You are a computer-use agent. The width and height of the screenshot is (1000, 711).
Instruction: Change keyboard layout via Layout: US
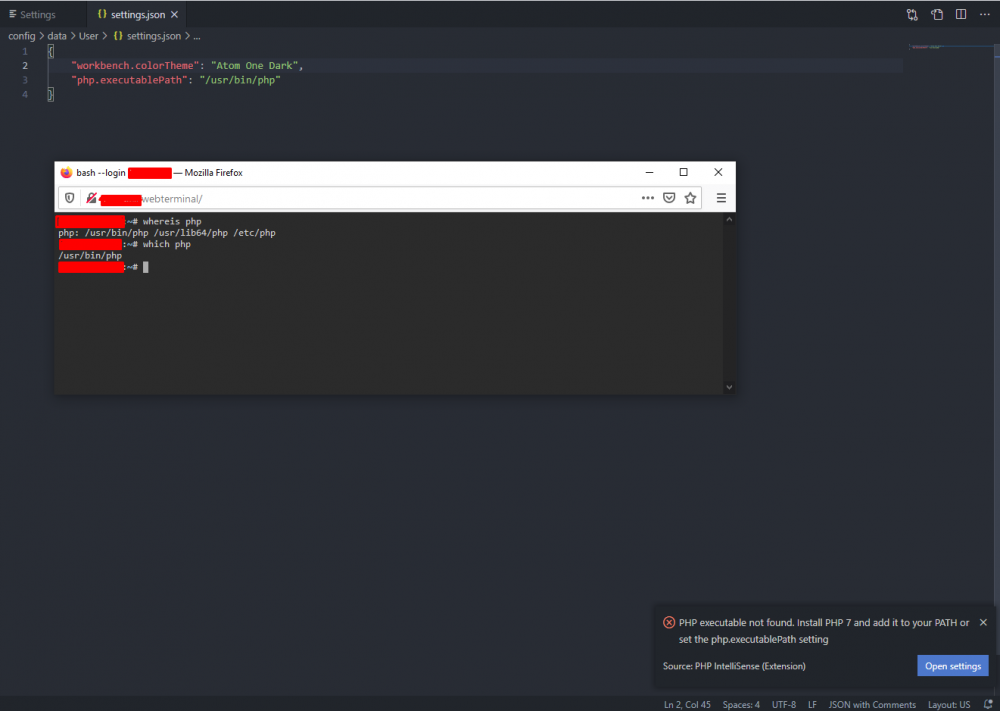click(949, 705)
